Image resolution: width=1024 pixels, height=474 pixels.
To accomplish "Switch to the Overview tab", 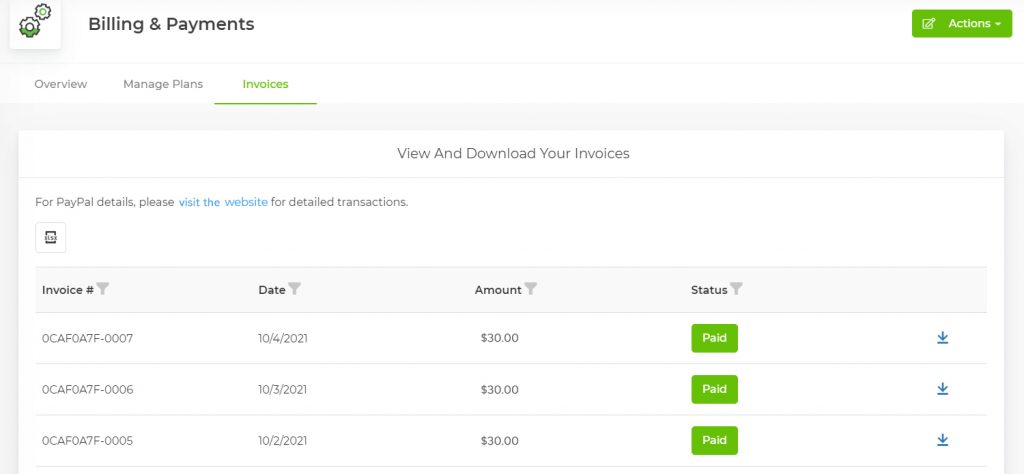I will tap(61, 84).
